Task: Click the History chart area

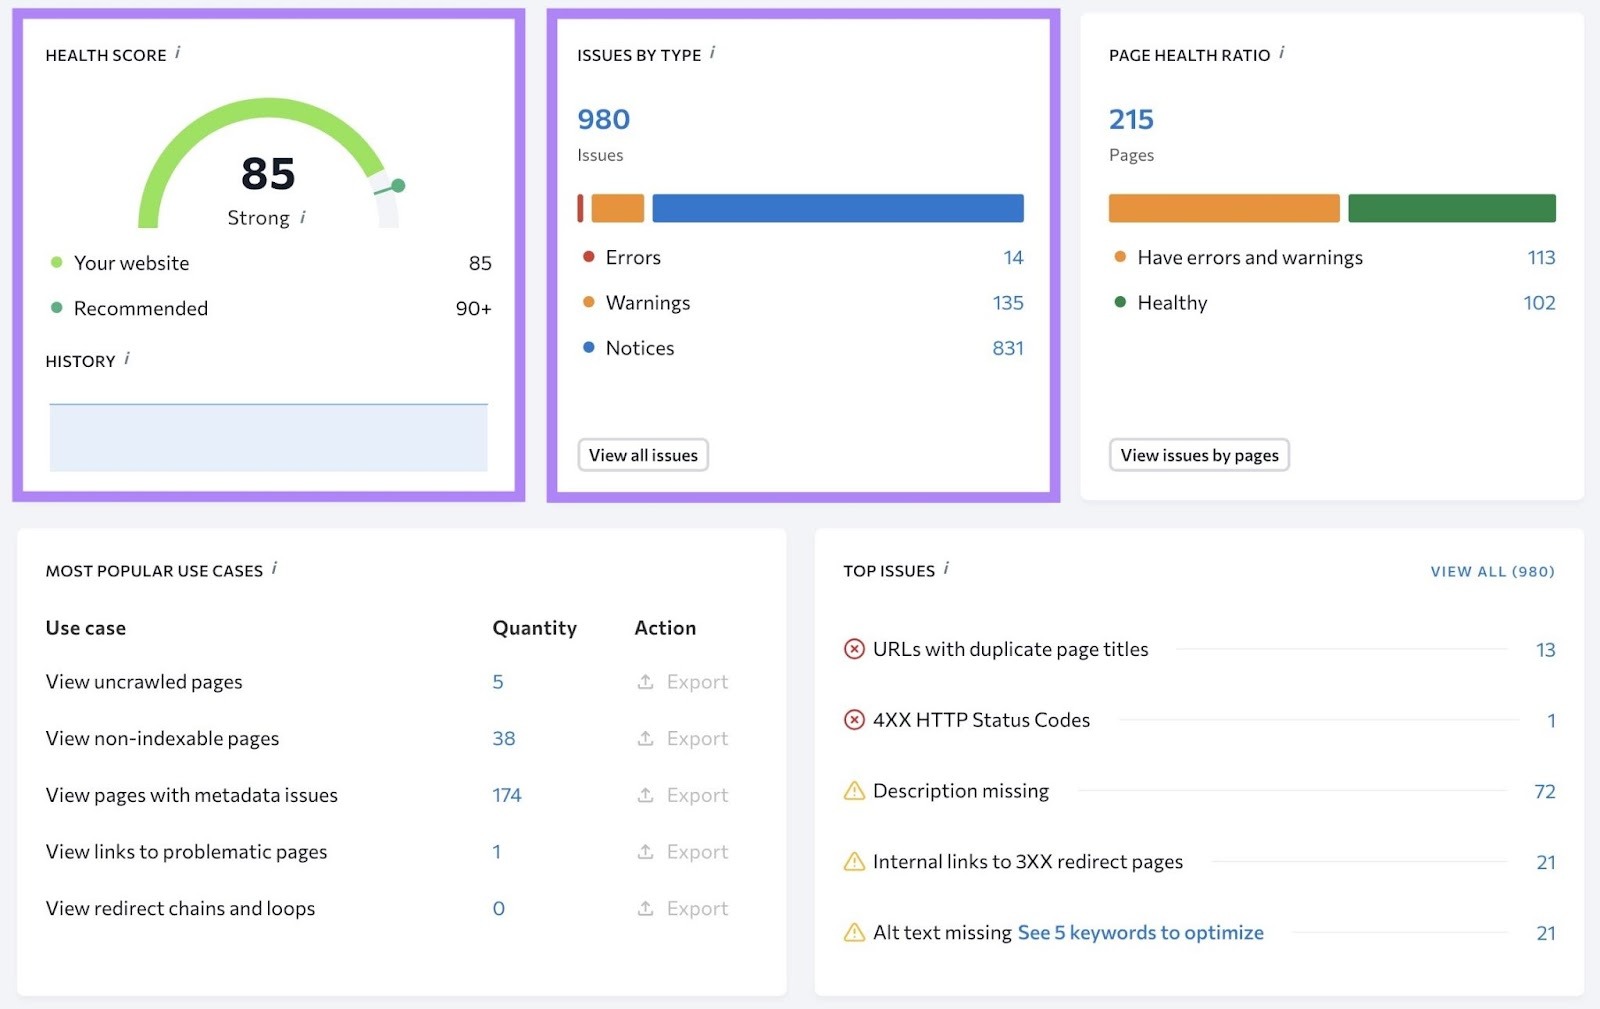Action: point(268,436)
